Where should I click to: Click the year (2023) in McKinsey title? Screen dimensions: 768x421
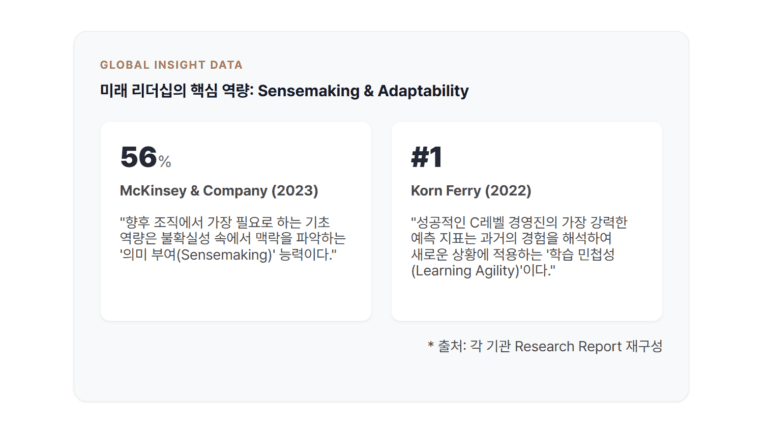tap(295, 190)
